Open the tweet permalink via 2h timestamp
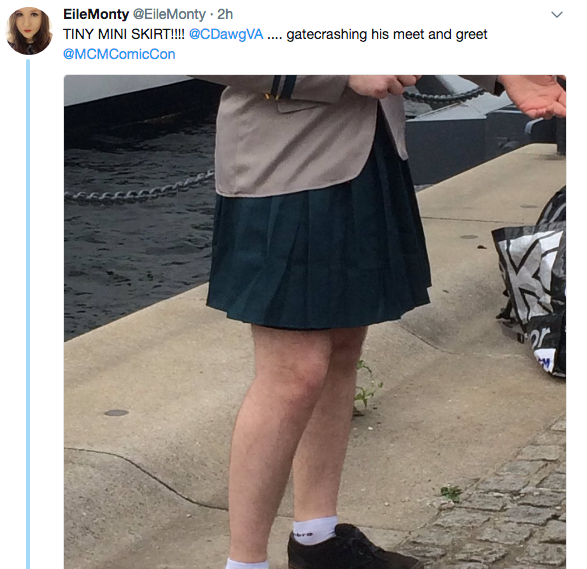 225,14
